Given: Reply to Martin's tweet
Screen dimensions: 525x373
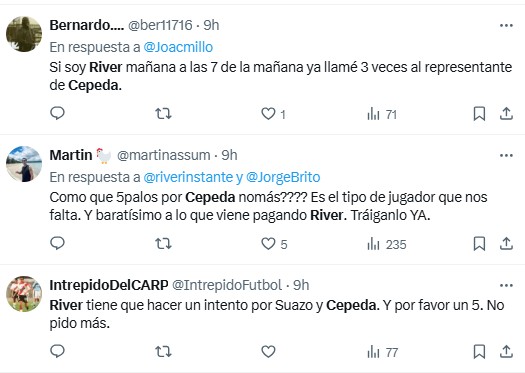Looking at the screenshot, I should pos(57,243).
